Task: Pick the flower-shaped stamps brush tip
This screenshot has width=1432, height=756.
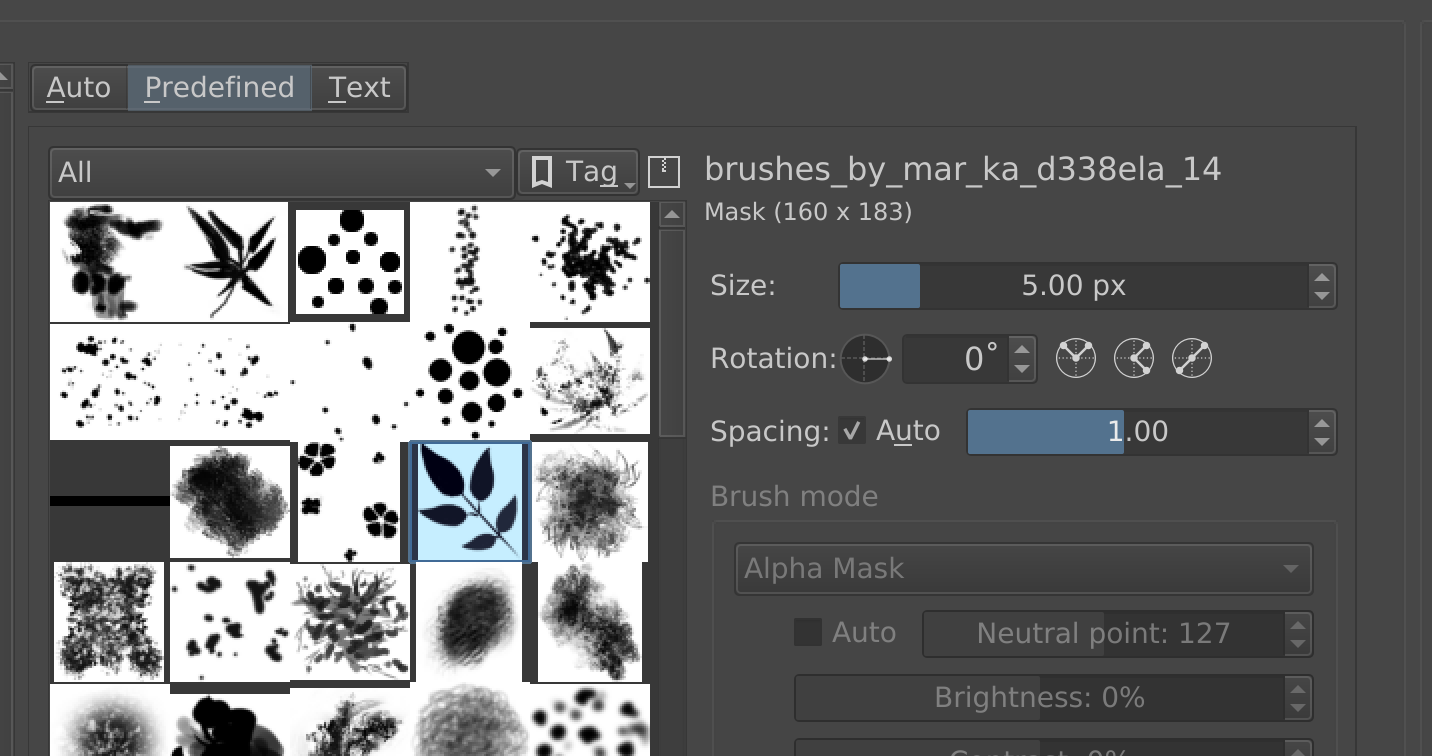Action: [349, 501]
